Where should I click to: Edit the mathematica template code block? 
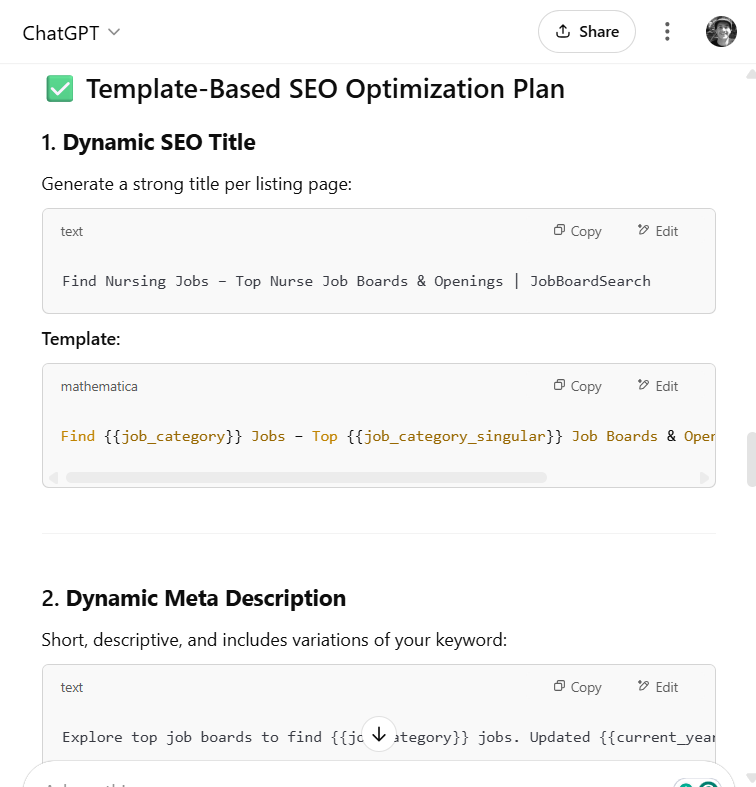tap(658, 386)
